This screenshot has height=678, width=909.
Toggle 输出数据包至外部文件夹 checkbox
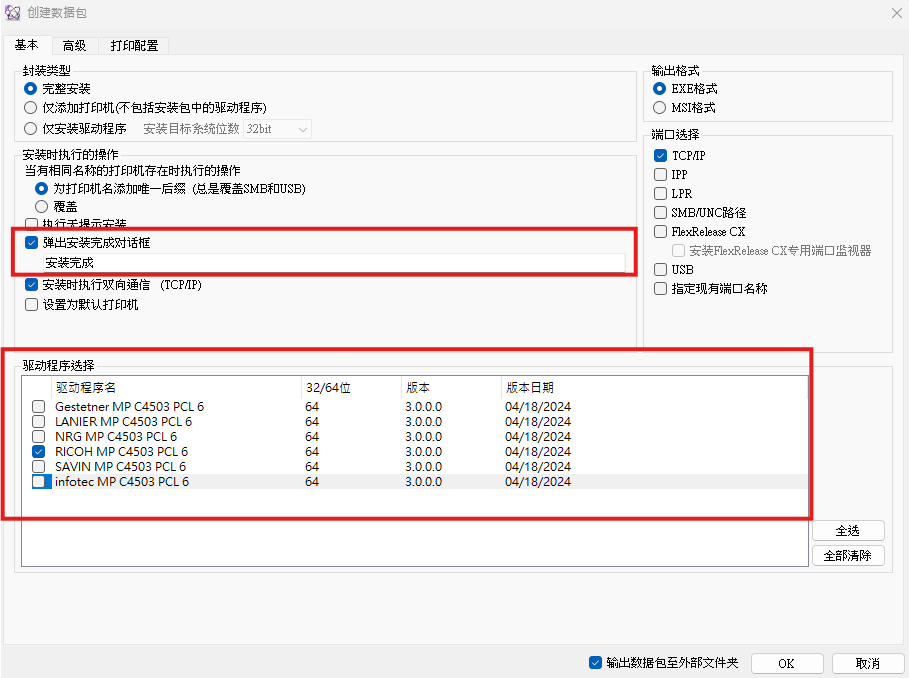[595, 662]
